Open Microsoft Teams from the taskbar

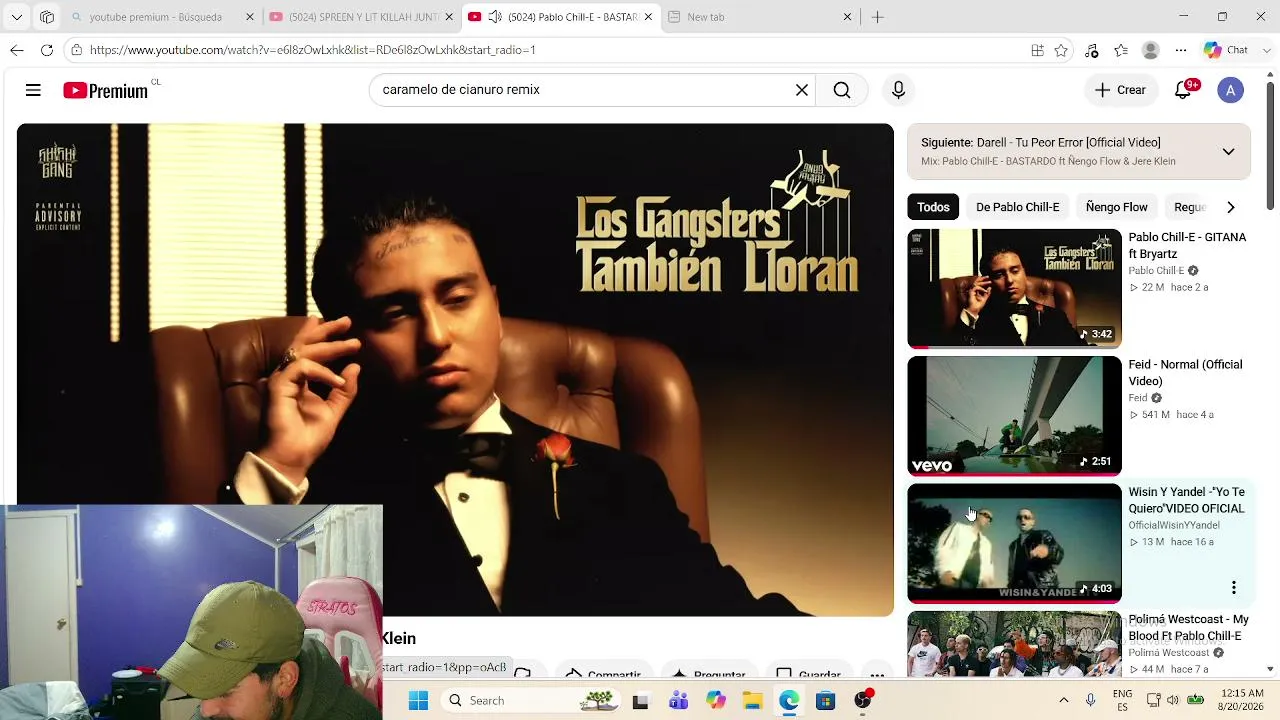[x=678, y=701]
